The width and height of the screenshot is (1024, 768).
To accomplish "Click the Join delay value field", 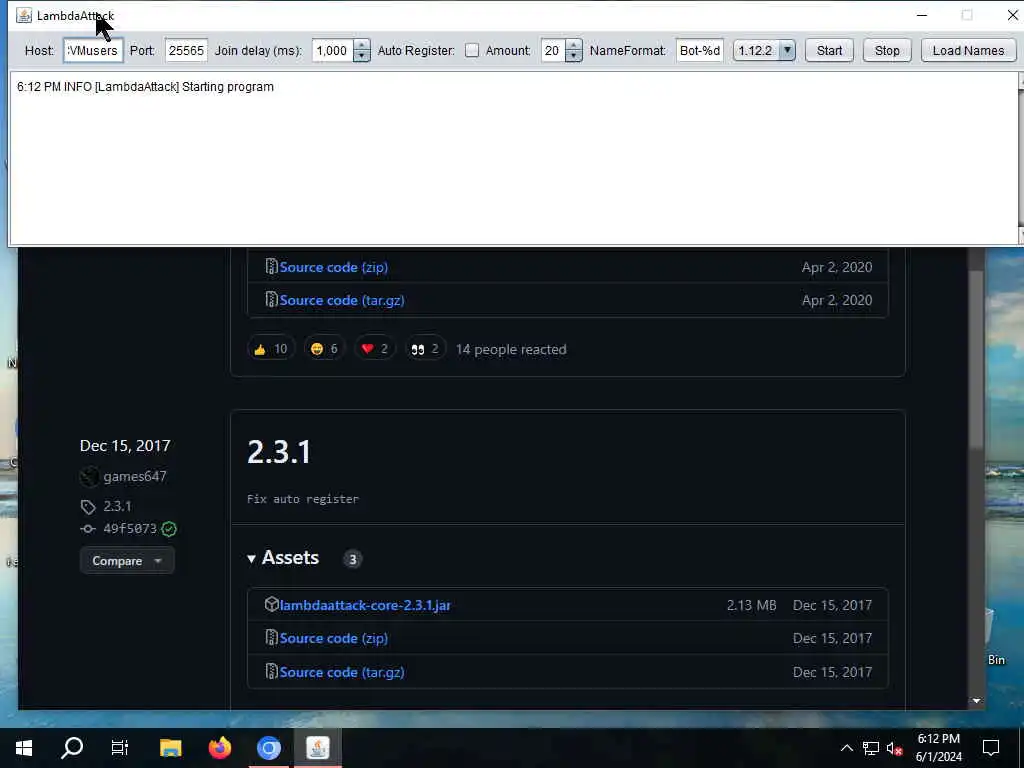I will tap(333, 50).
